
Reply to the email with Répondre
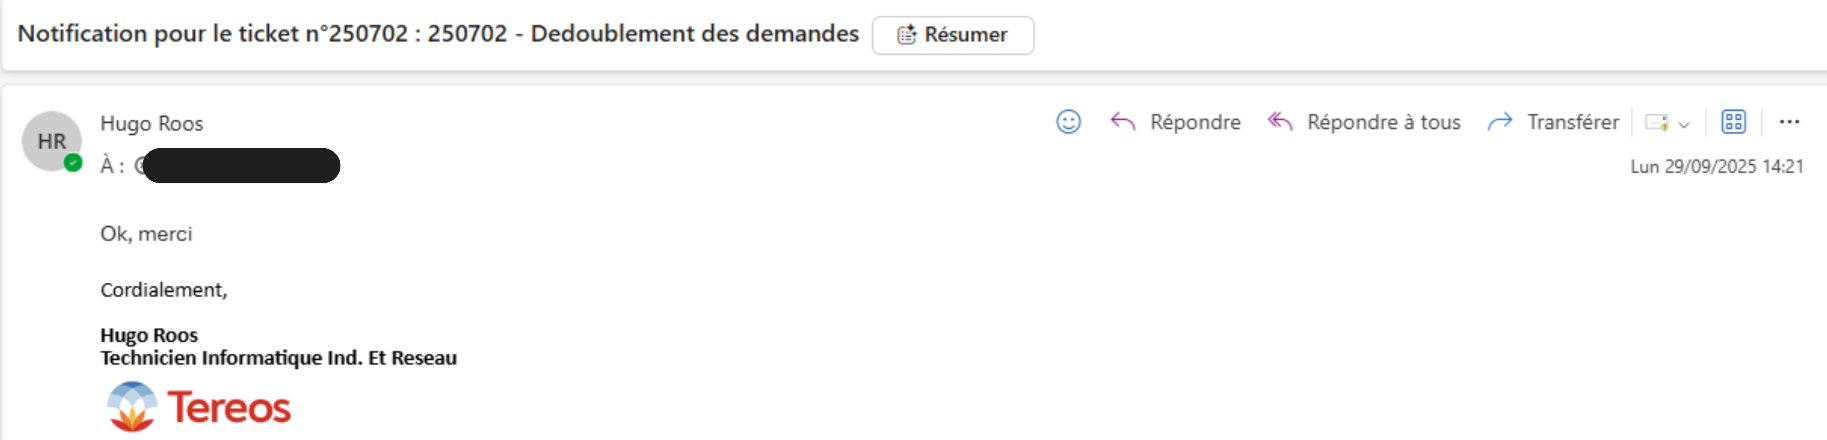[x=1176, y=122]
